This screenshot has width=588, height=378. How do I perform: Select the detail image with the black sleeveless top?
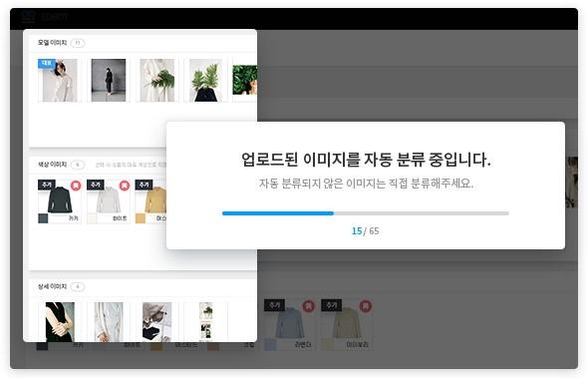point(60,322)
